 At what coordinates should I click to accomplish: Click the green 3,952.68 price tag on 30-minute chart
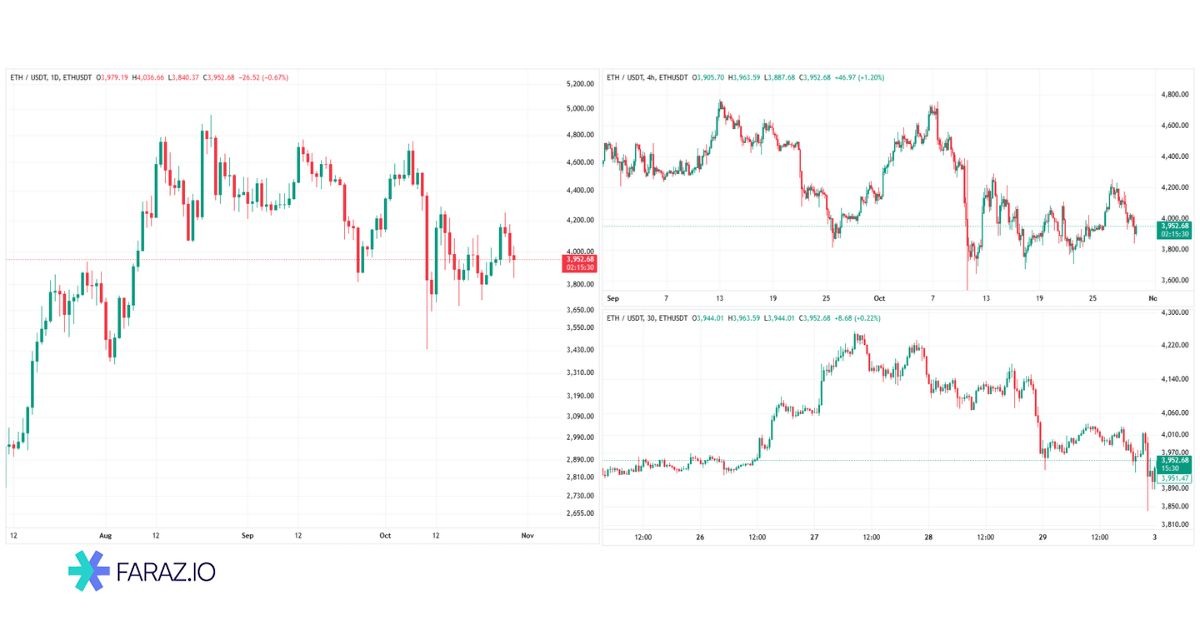[x=1174, y=463]
